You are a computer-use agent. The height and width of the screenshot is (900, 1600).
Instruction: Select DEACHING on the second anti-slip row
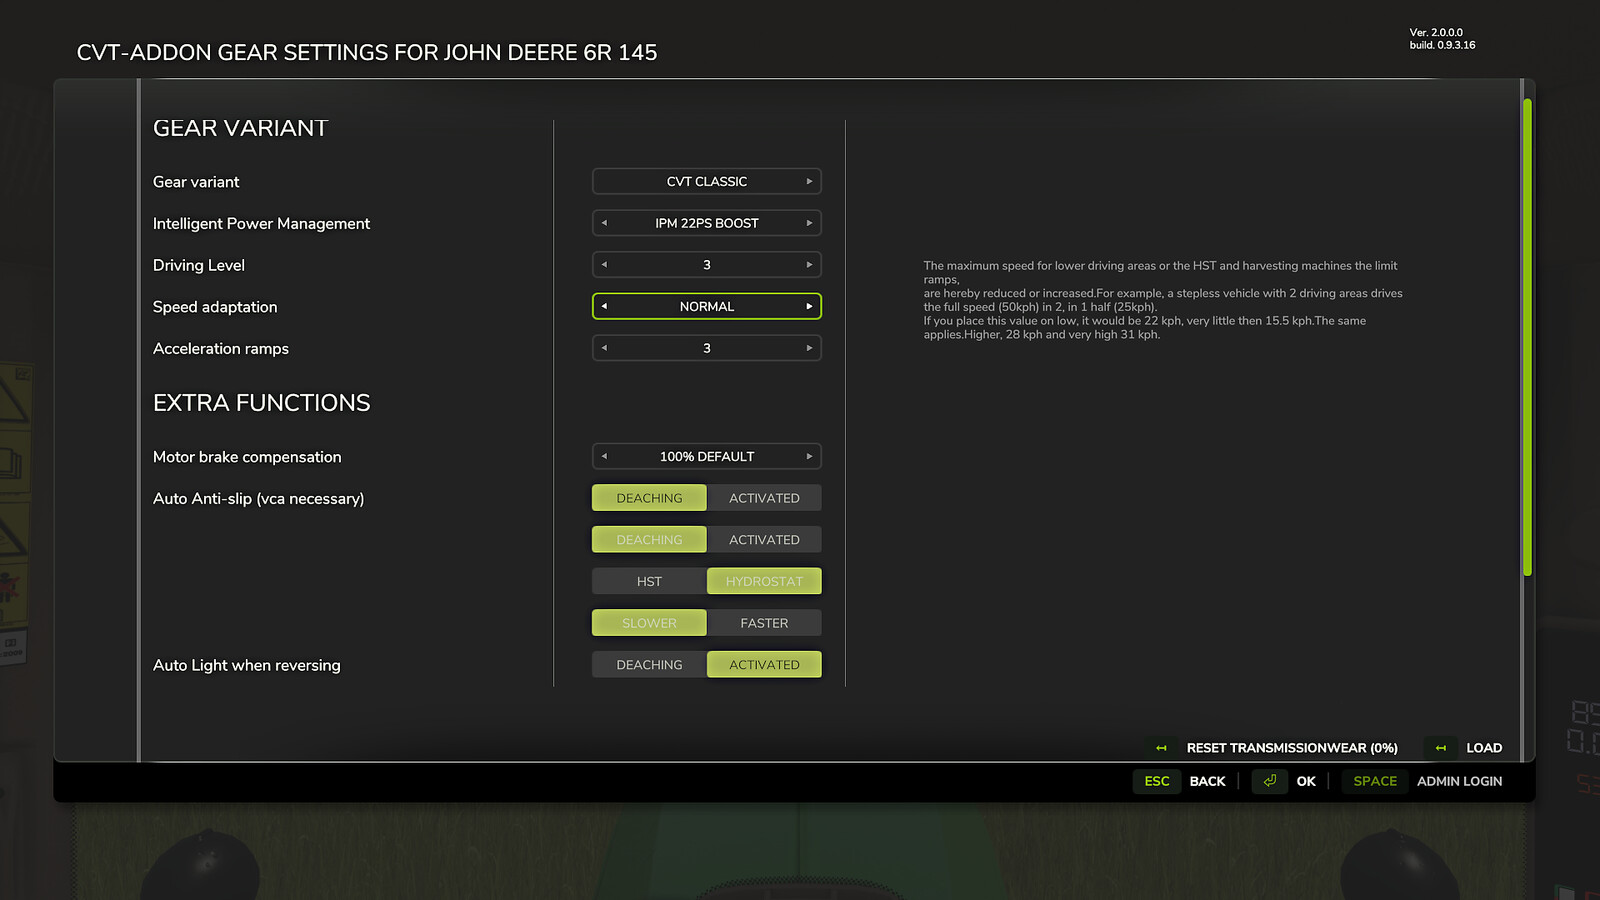(x=648, y=539)
